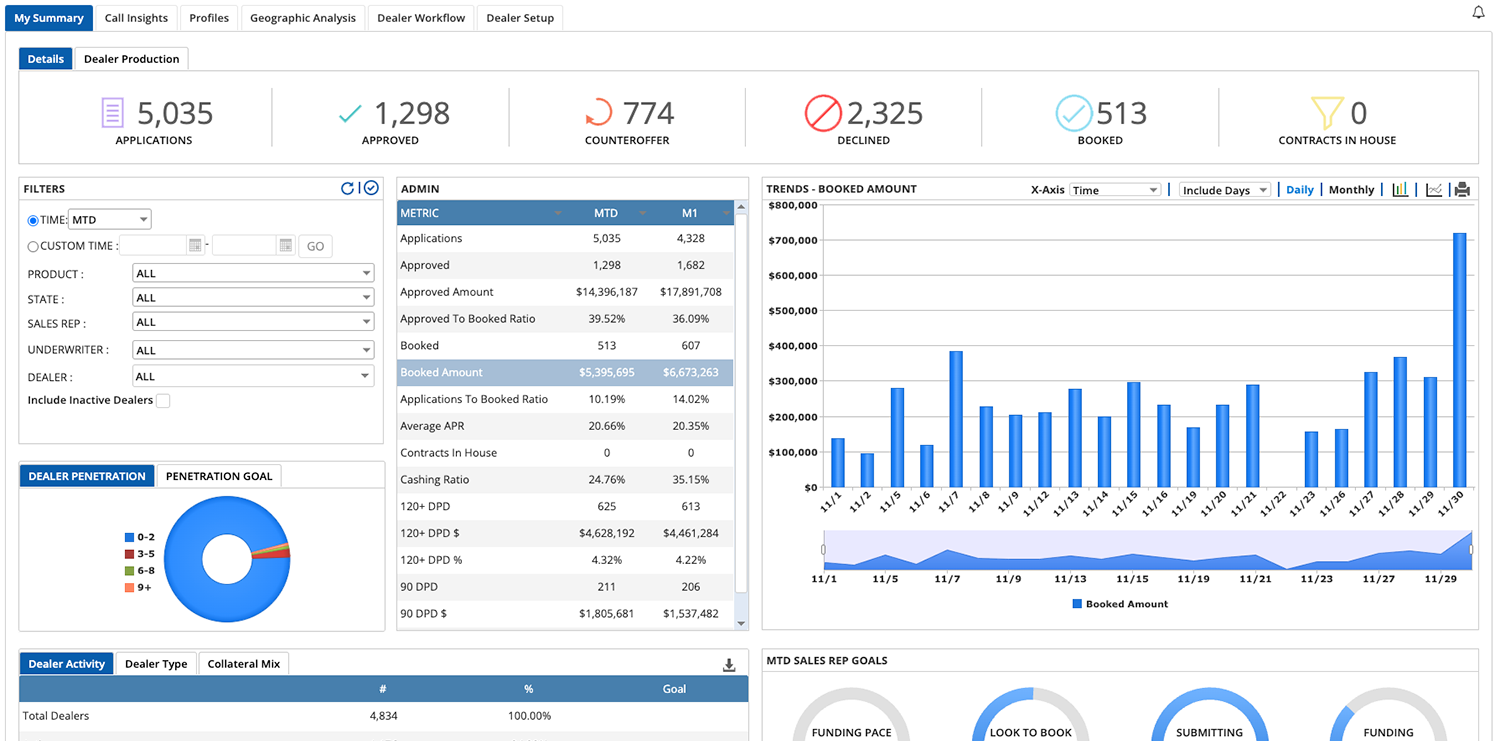Open the notifications bell

[x=1478, y=13]
